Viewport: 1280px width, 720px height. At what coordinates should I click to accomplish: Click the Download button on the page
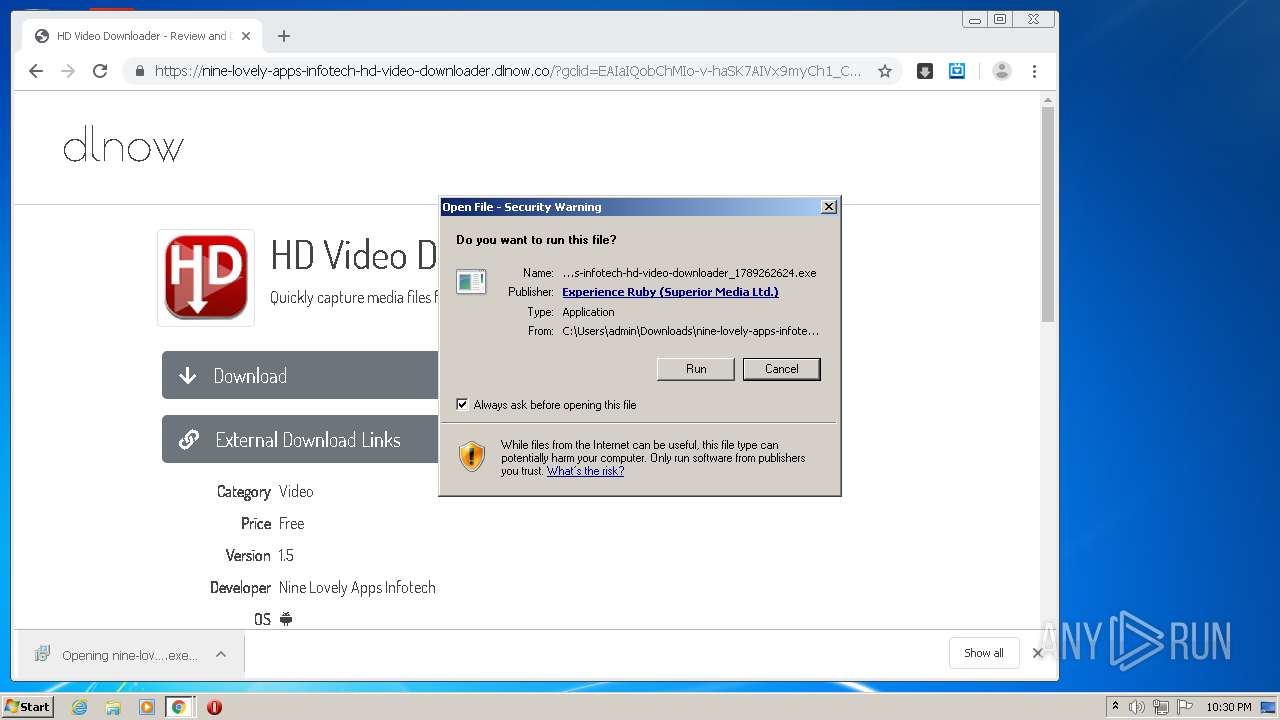300,375
